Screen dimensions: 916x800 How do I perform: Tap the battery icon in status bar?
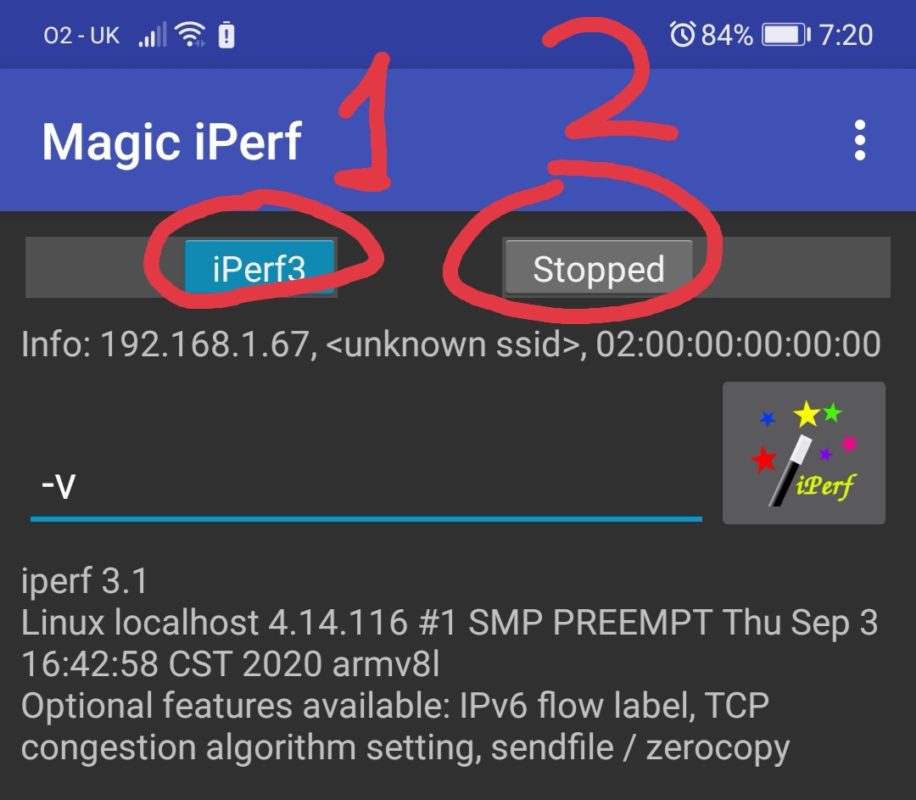click(786, 35)
